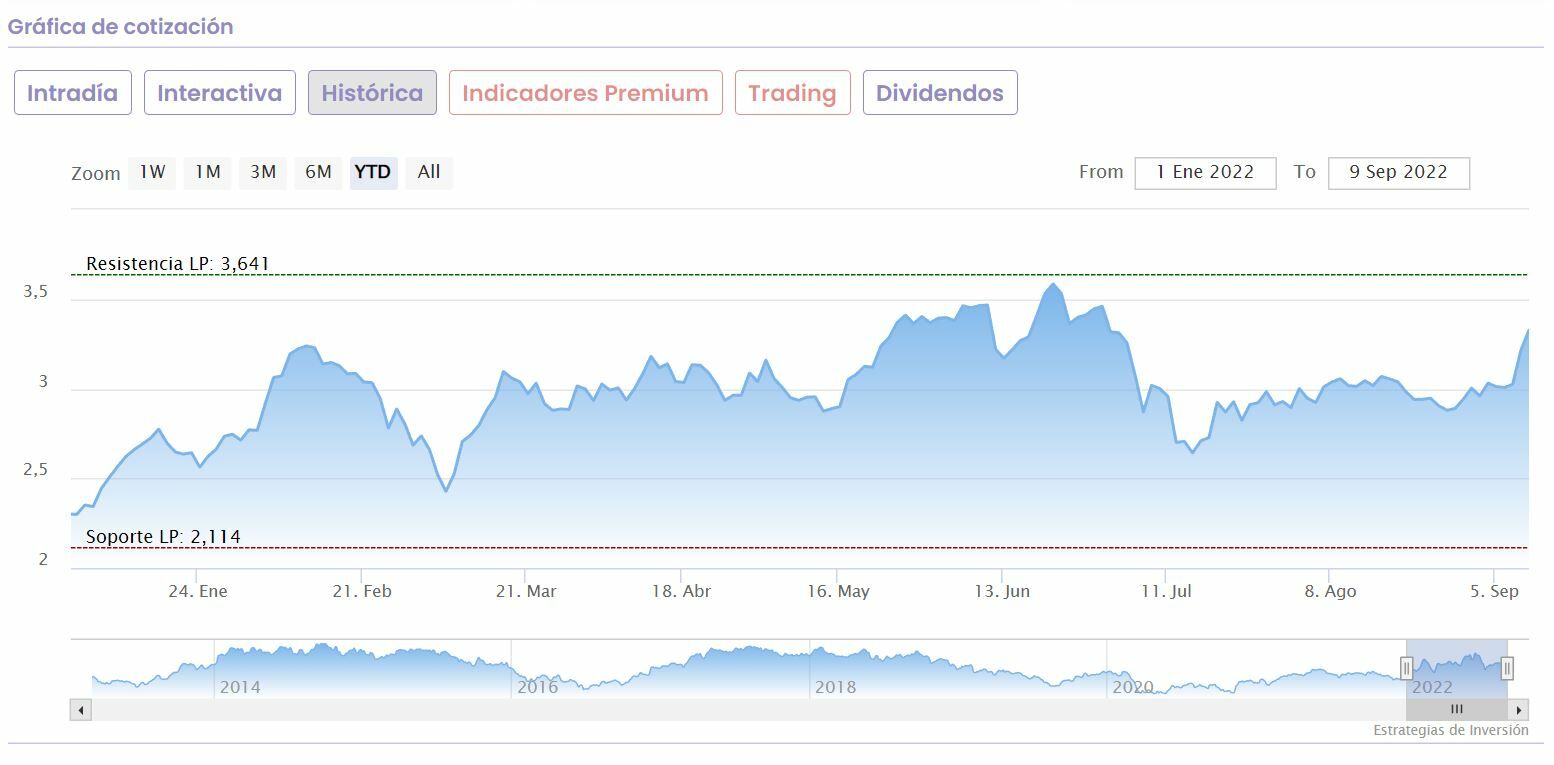Viewport: 1554px width, 765px height.
Task: Switch to the Trading tab
Action: tap(792, 93)
